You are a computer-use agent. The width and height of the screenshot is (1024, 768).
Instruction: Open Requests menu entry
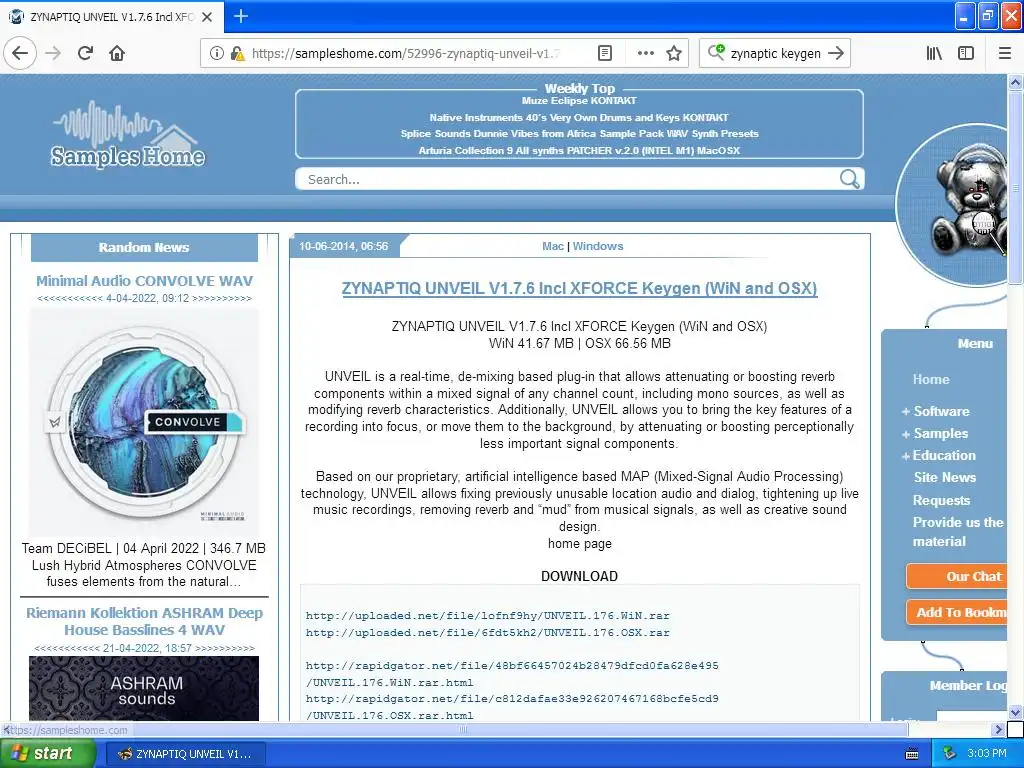click(941, 500)
